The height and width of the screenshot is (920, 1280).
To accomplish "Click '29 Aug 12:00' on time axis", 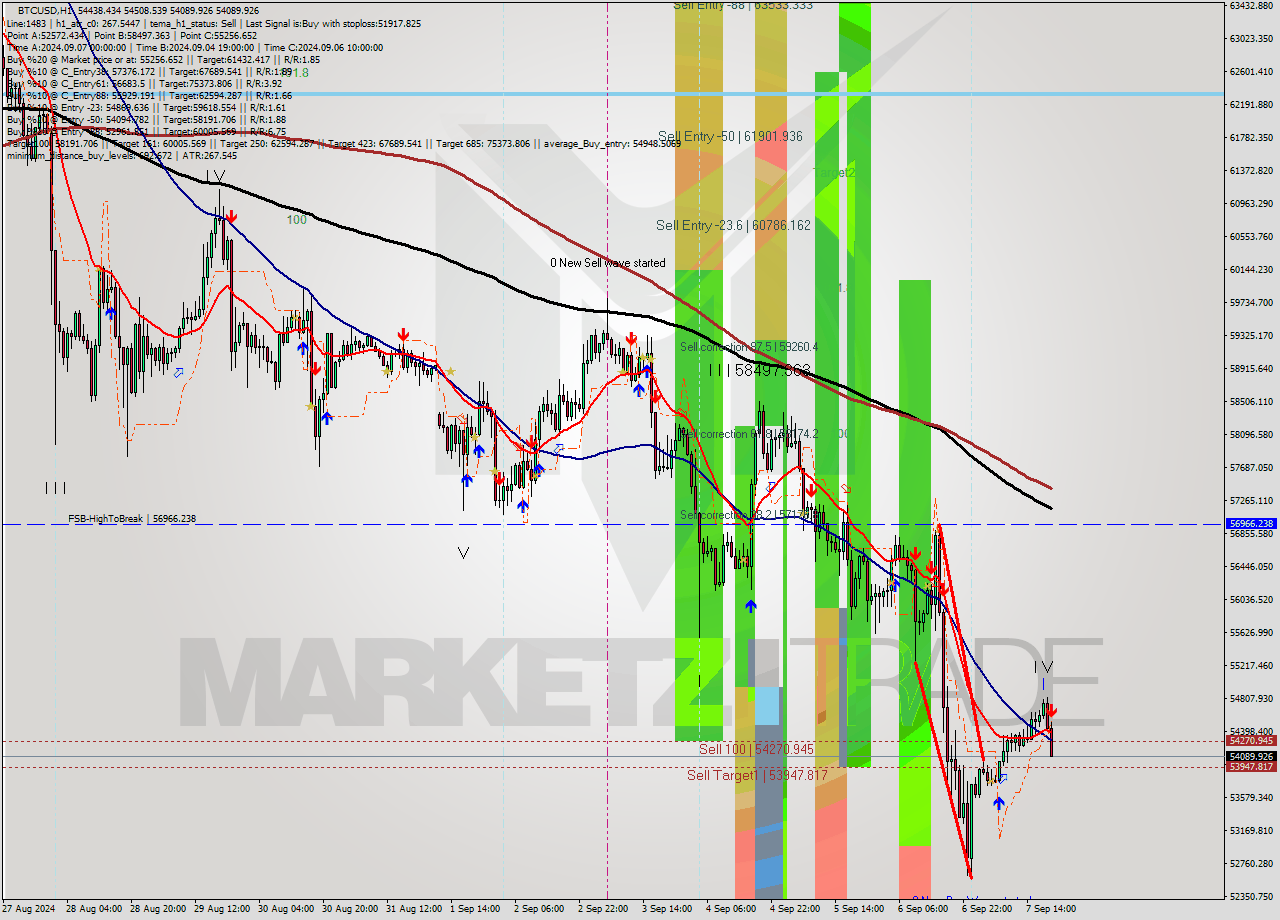I will [222, 909].
